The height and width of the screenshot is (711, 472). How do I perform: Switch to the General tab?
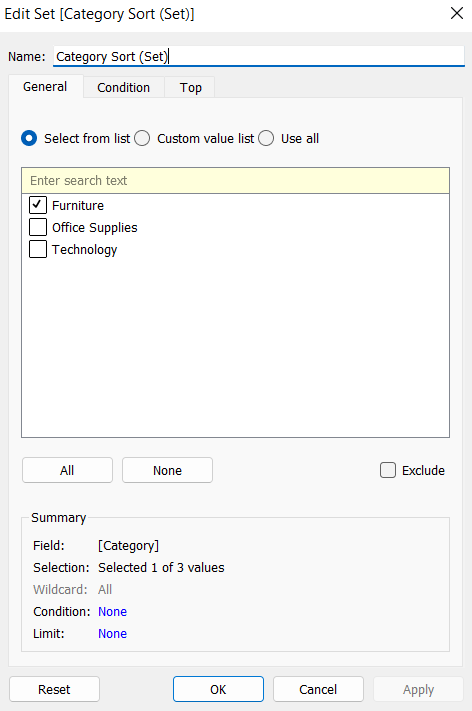coord(45,87)
